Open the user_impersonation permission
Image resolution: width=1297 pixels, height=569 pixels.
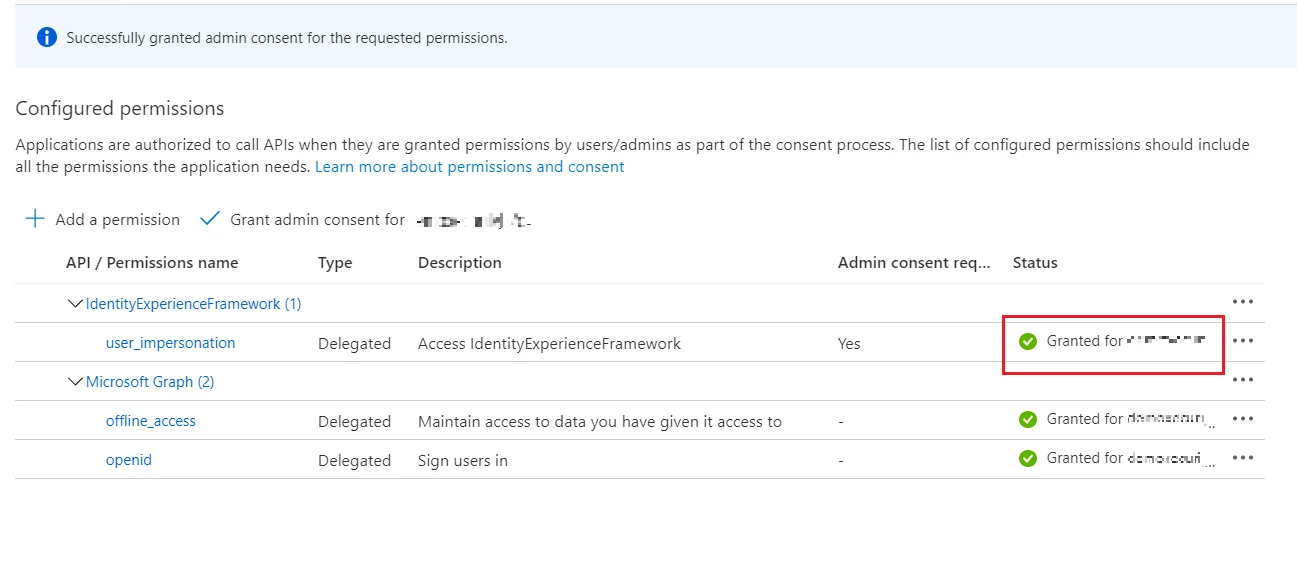tap(171, 342)
